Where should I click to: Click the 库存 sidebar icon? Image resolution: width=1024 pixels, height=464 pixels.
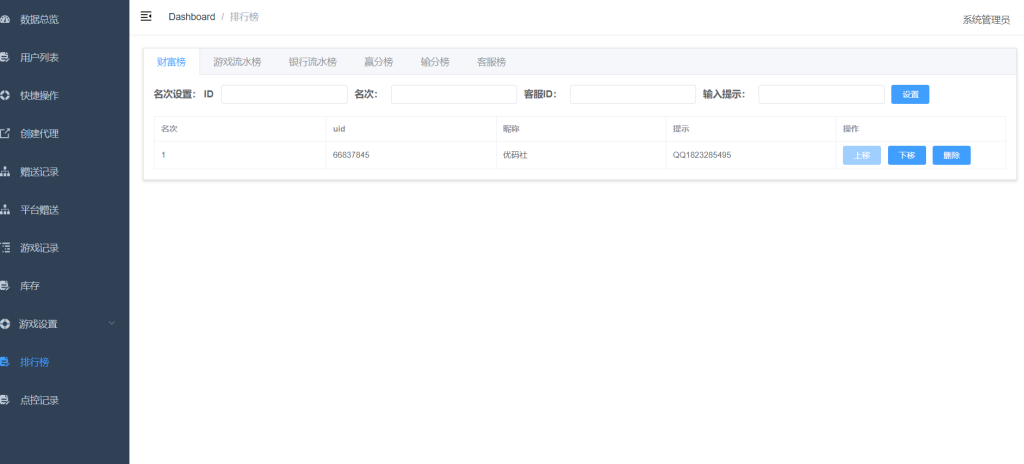tap(5, 286)
